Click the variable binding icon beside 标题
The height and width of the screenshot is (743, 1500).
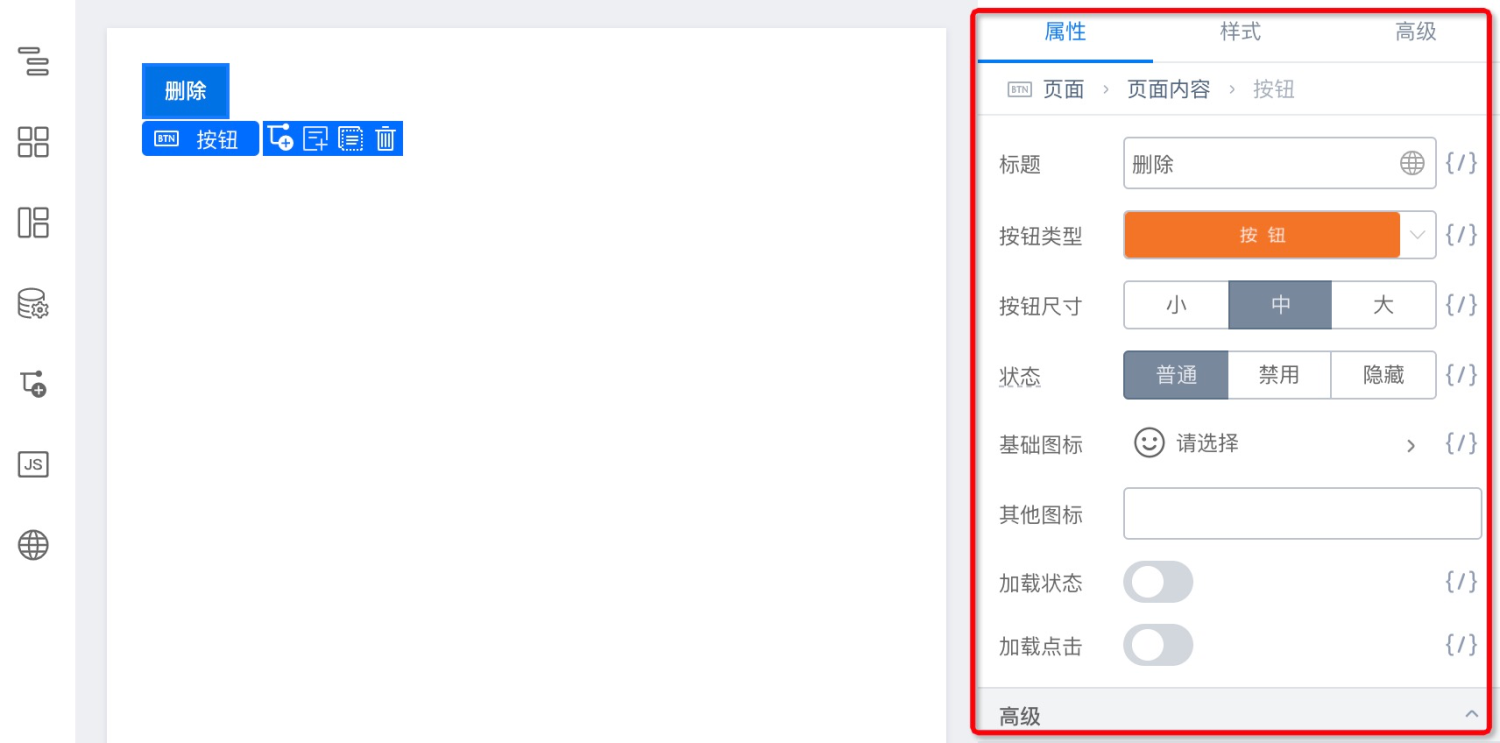(1461, 163)
